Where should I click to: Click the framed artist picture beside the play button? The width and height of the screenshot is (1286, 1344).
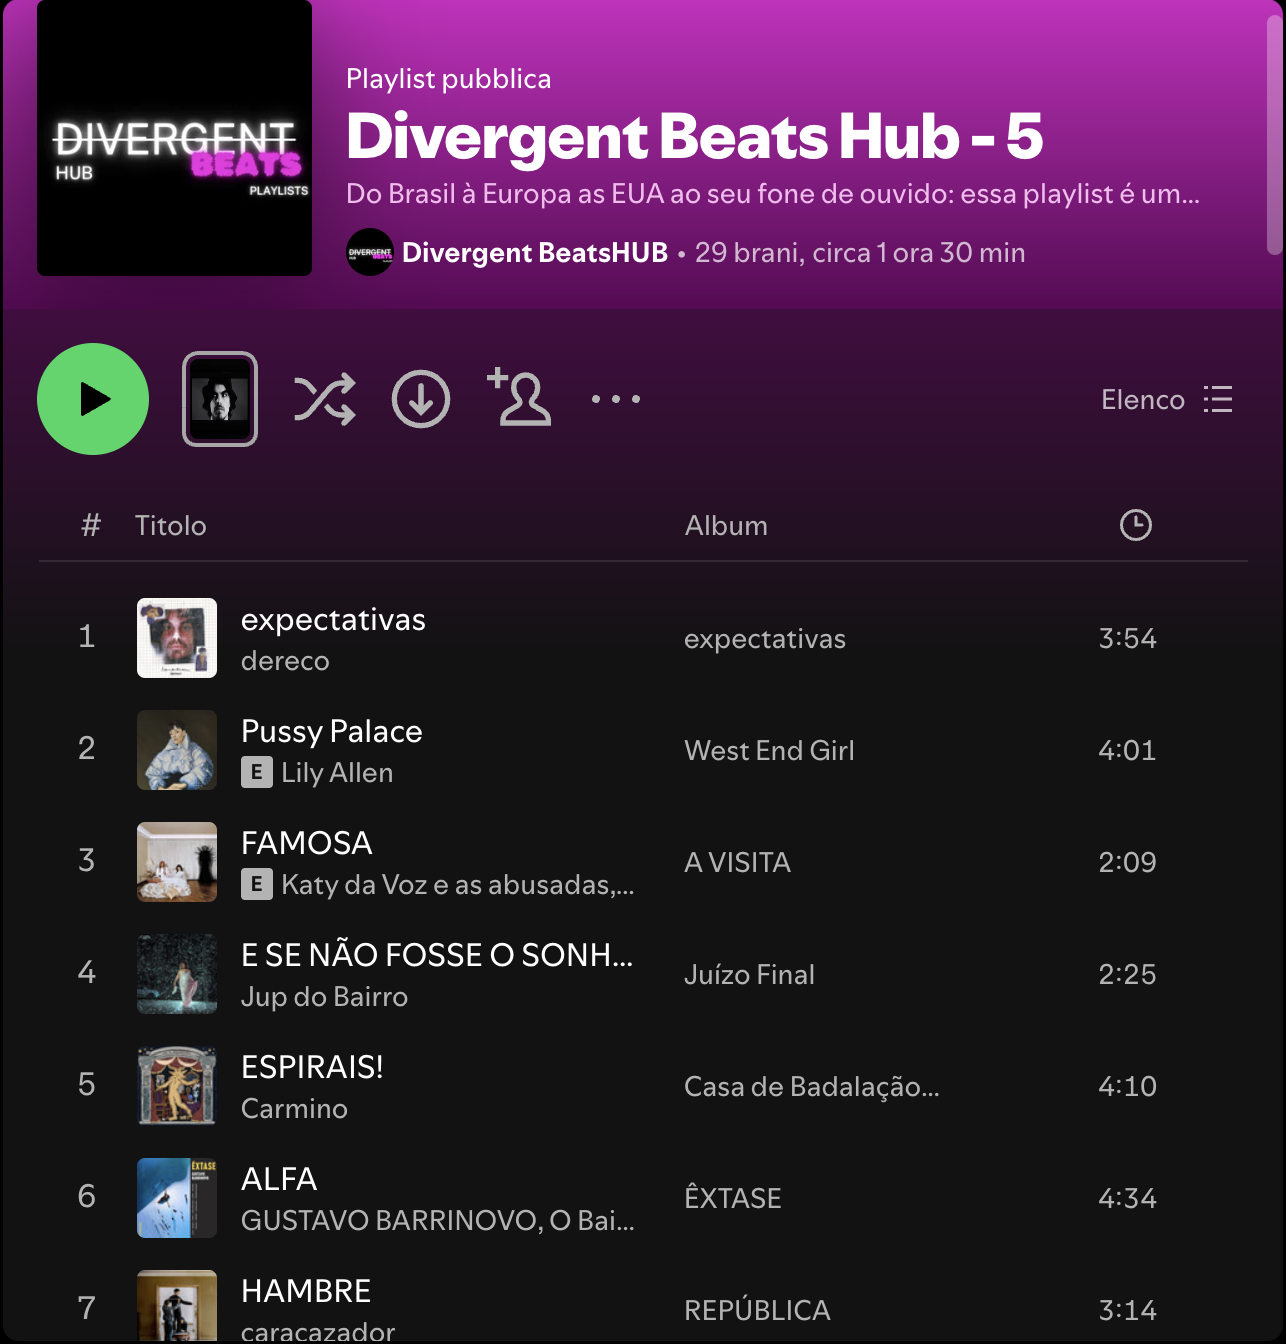(x=219, y=398)
